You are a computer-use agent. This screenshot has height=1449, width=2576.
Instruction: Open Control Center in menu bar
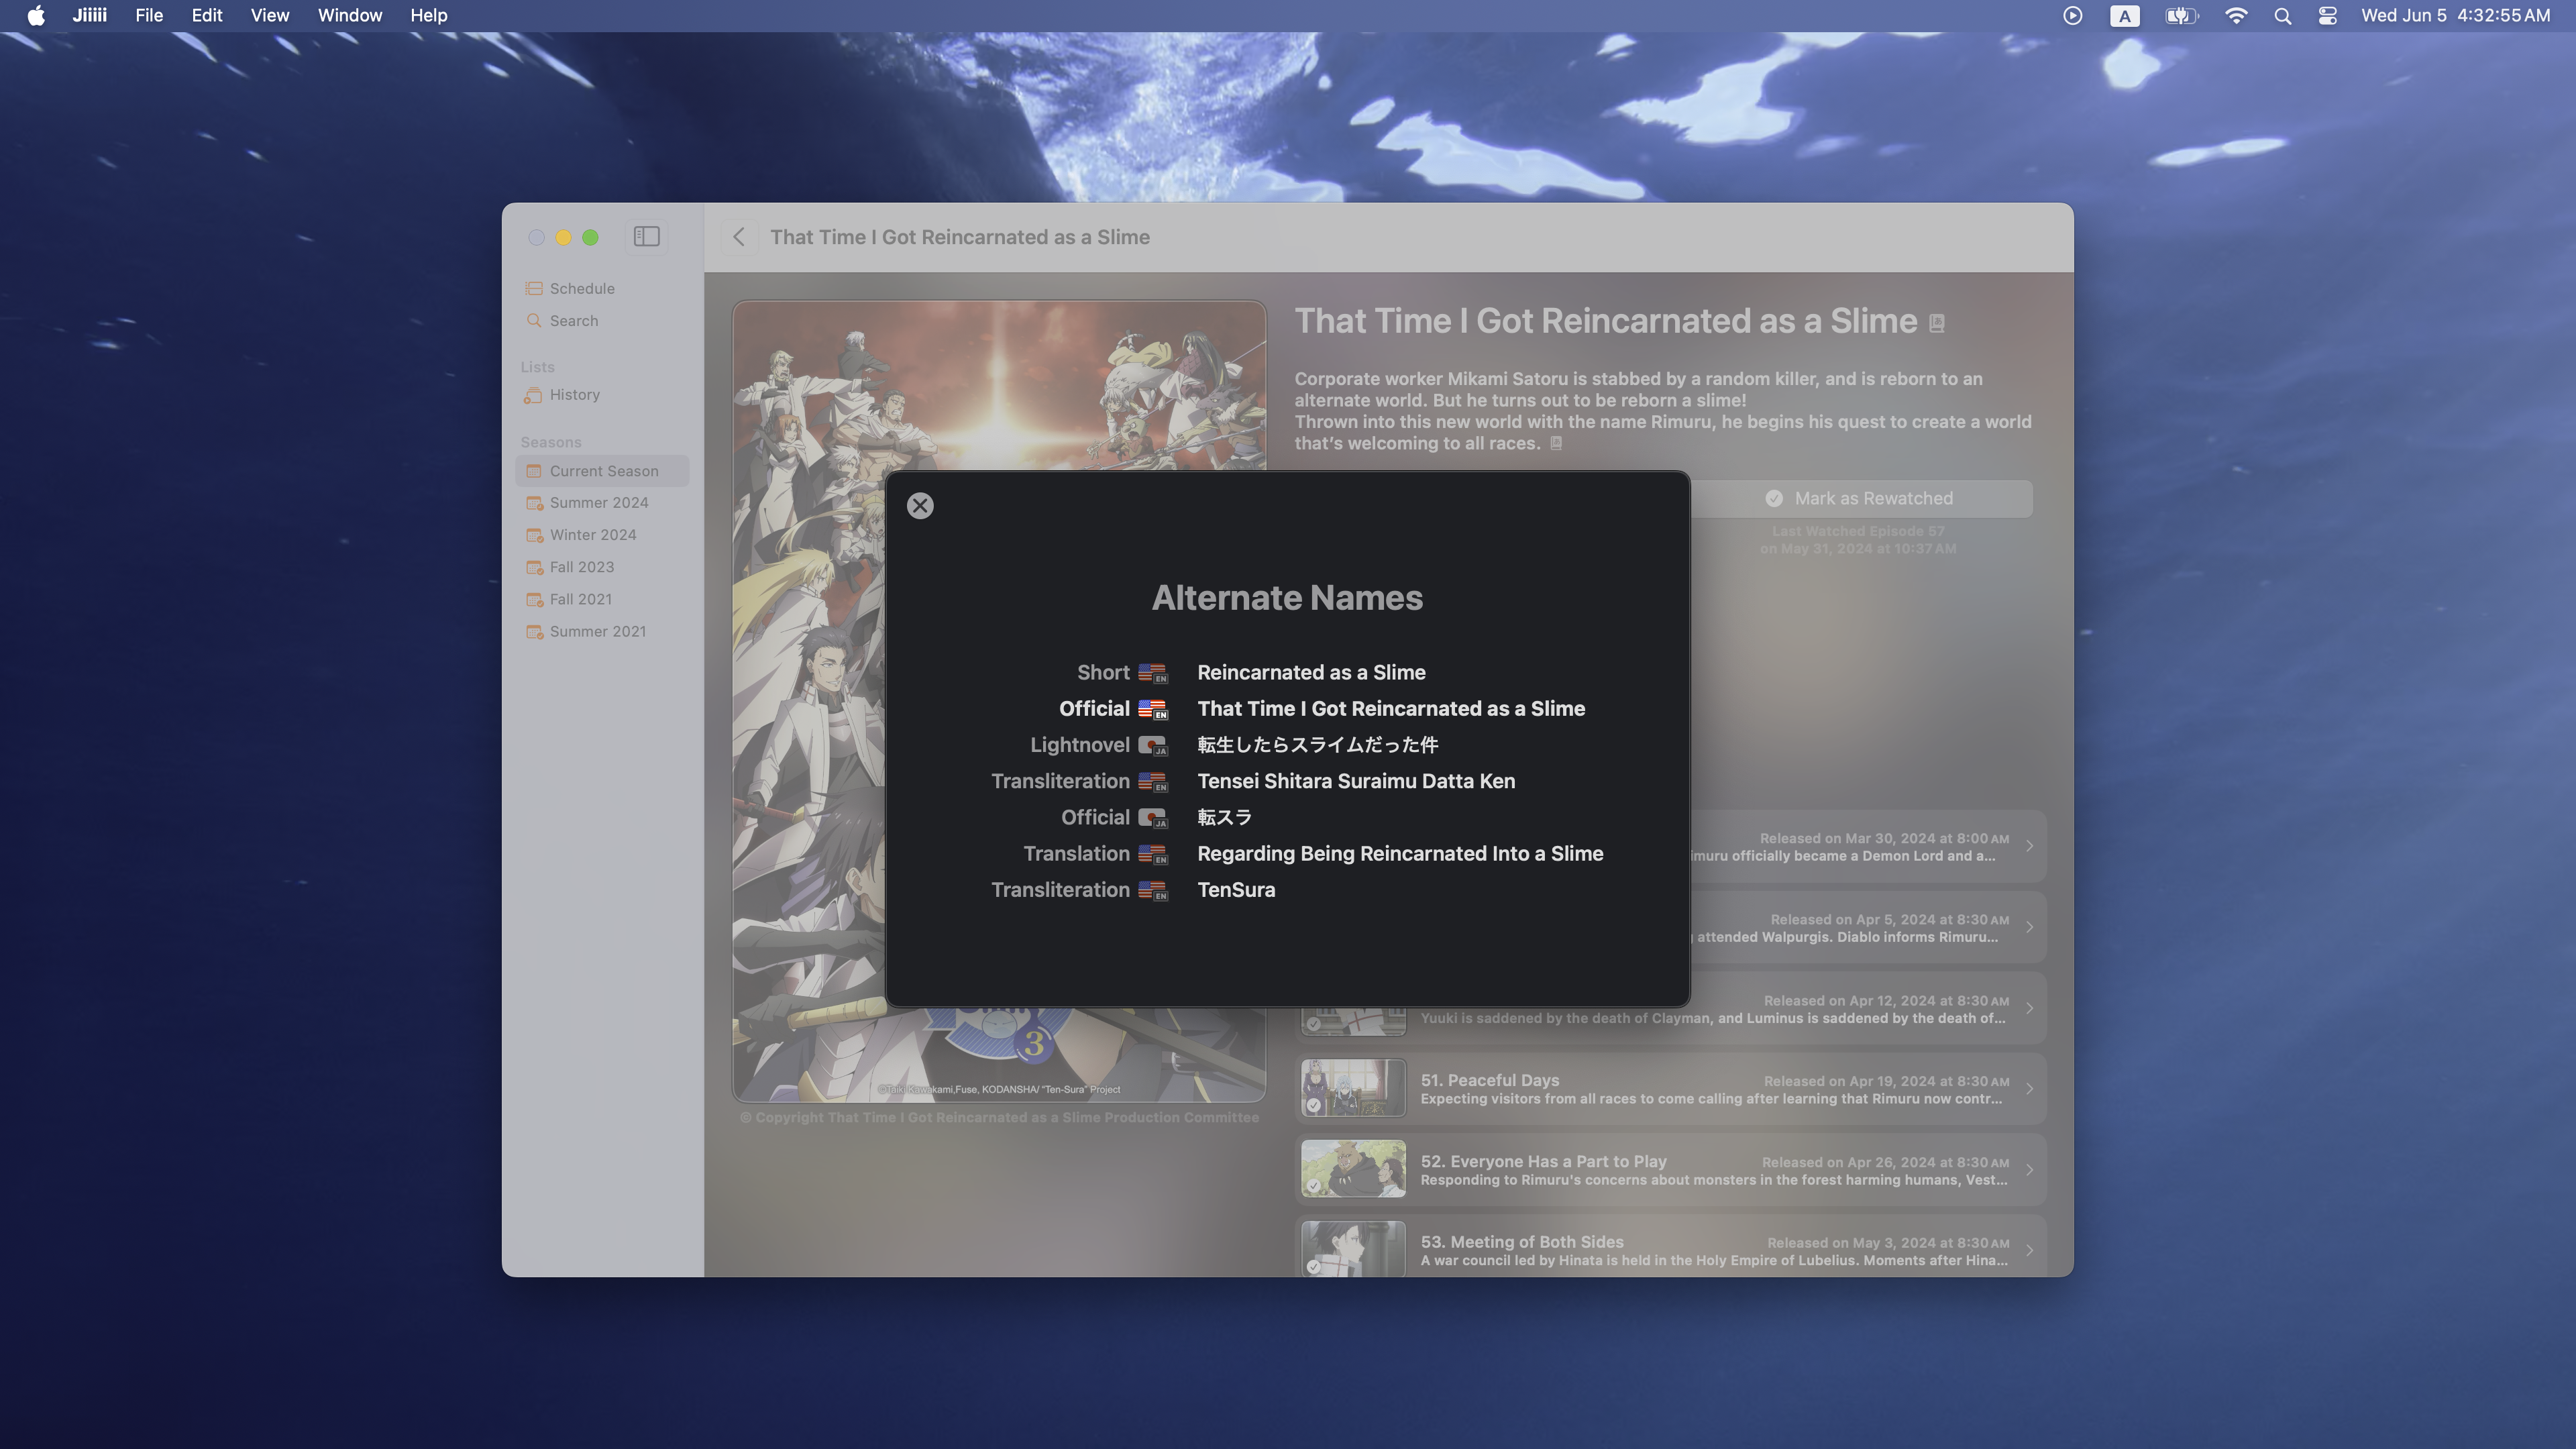pos(2328,16)
